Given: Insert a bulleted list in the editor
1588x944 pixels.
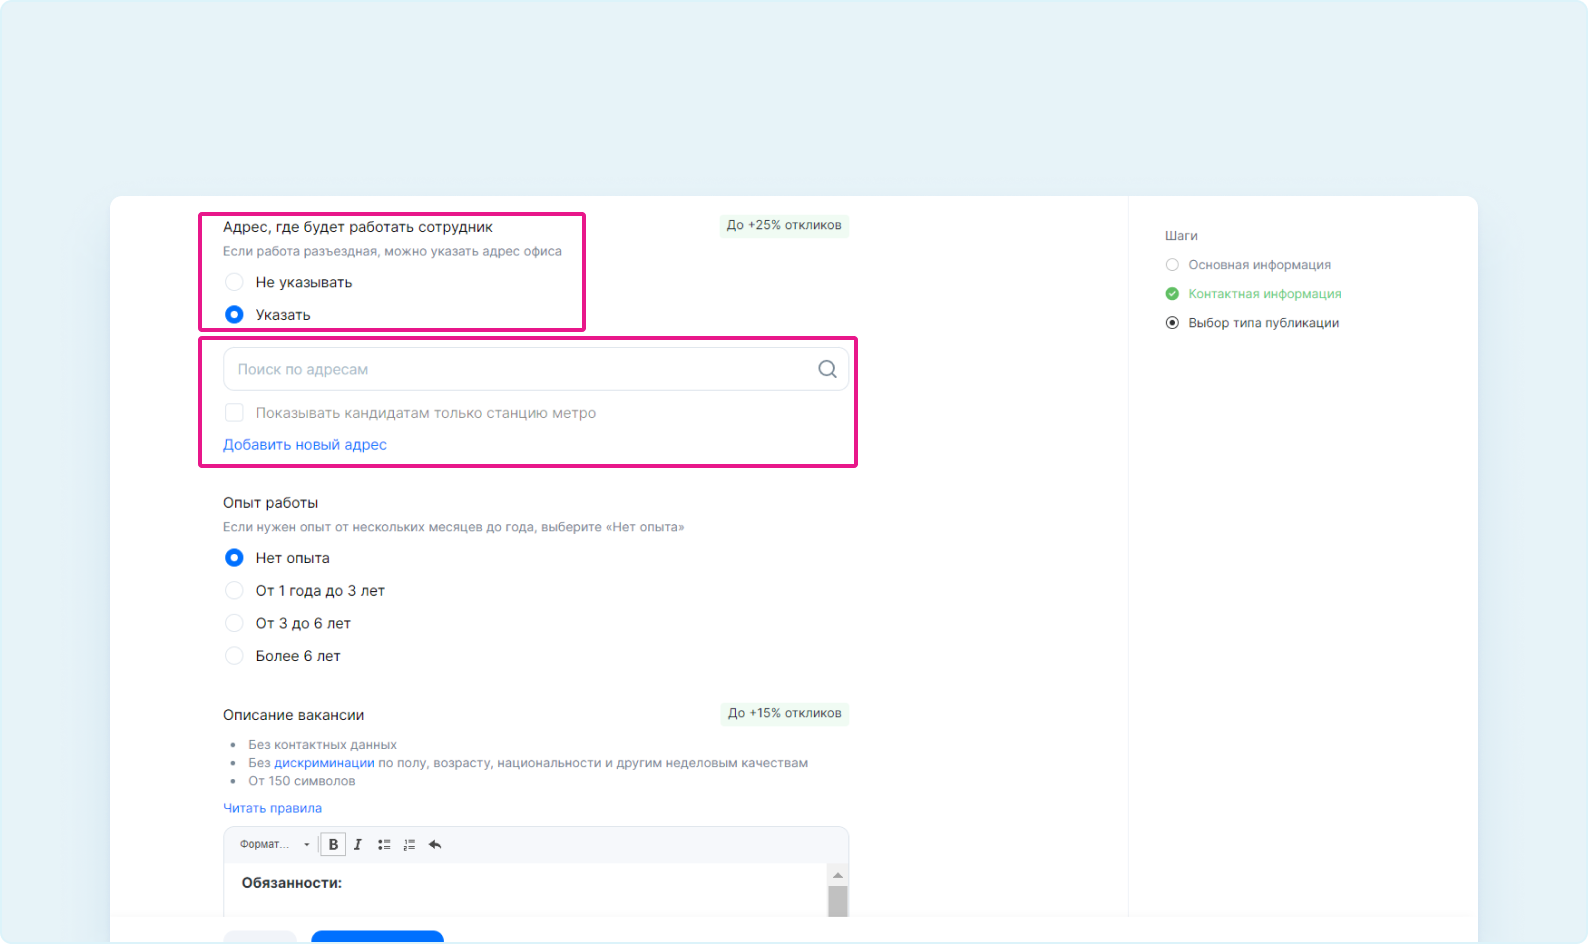Looking at the screenshot, I should (384, 844).
